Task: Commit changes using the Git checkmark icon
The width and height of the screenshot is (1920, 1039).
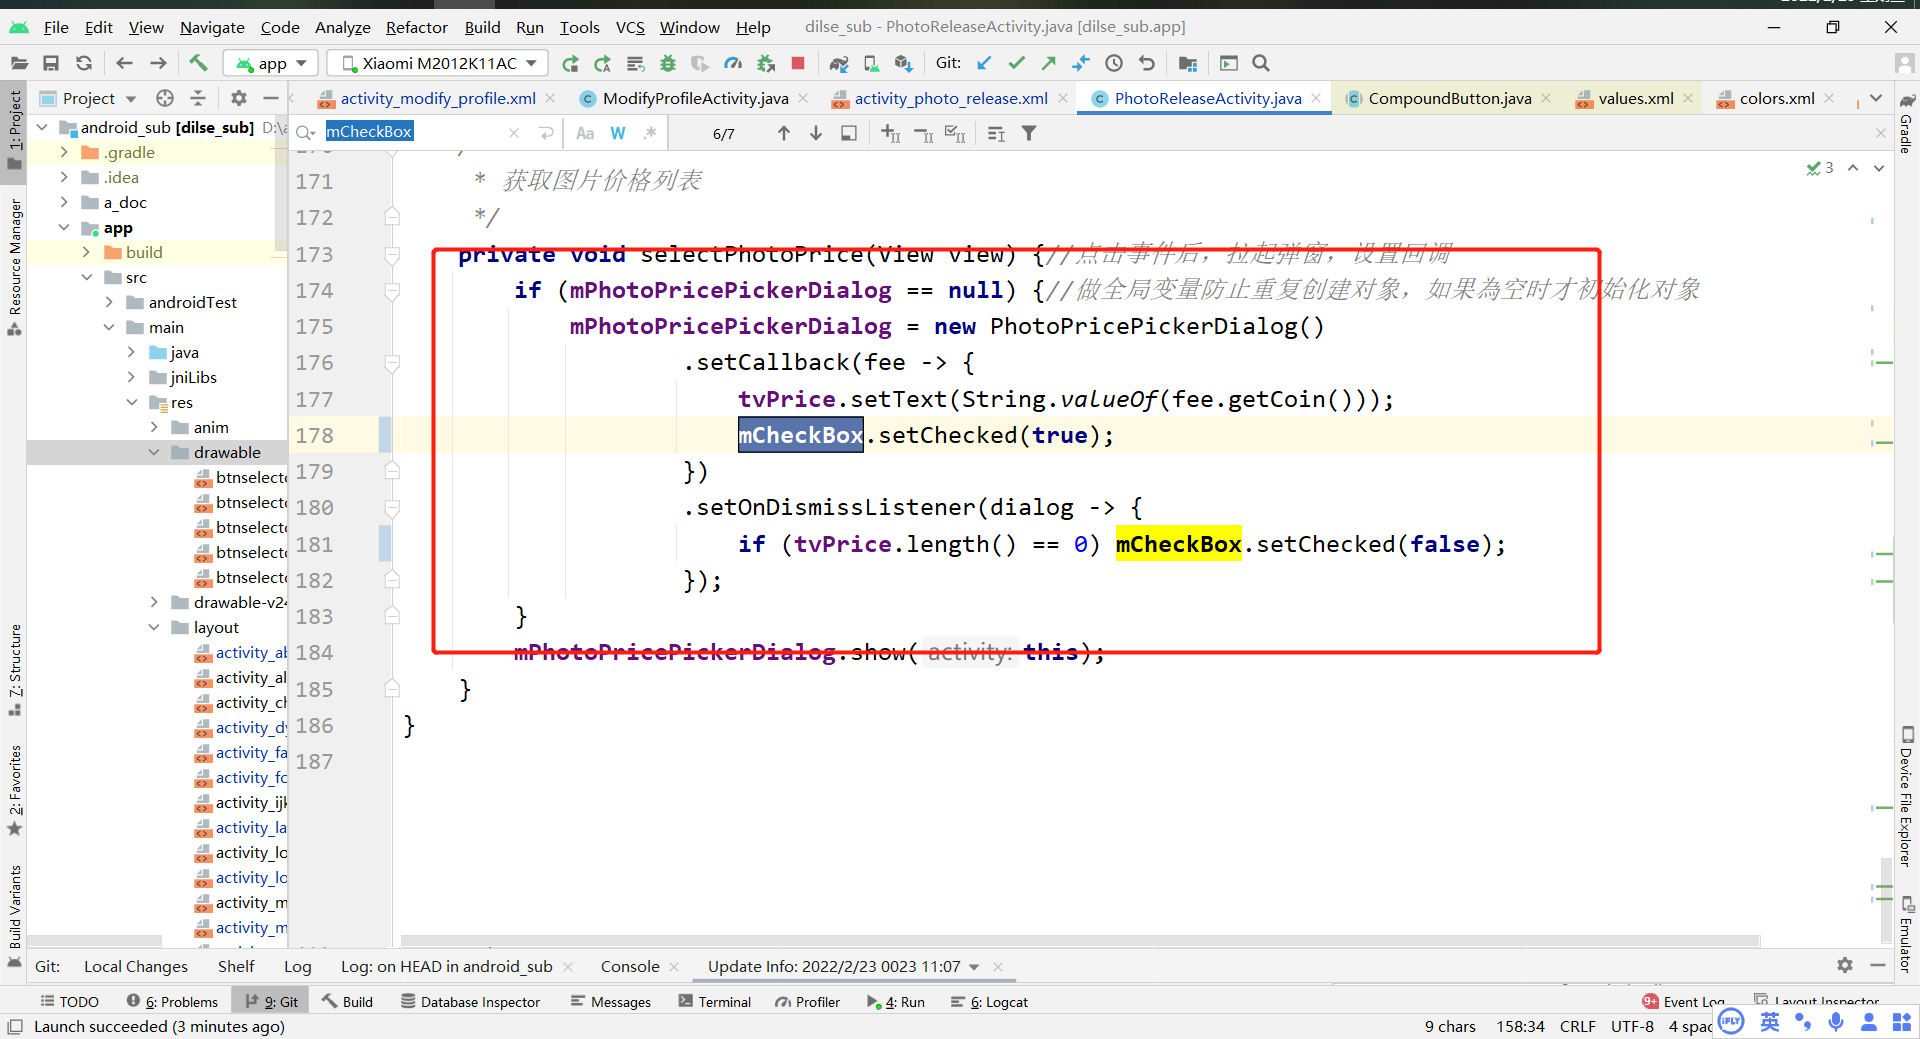Action: tap(1017, 63)
